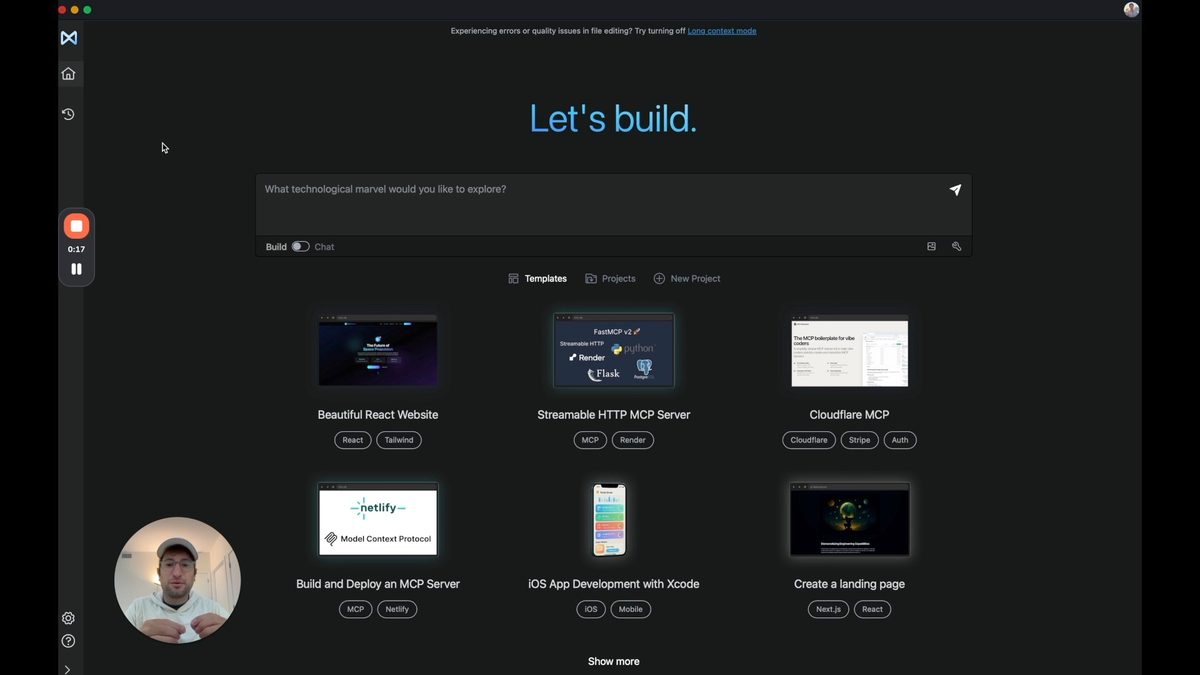Click the app logo at sidebar top
This screenshot has height=675, width=1200.
(x=68, y=38)
